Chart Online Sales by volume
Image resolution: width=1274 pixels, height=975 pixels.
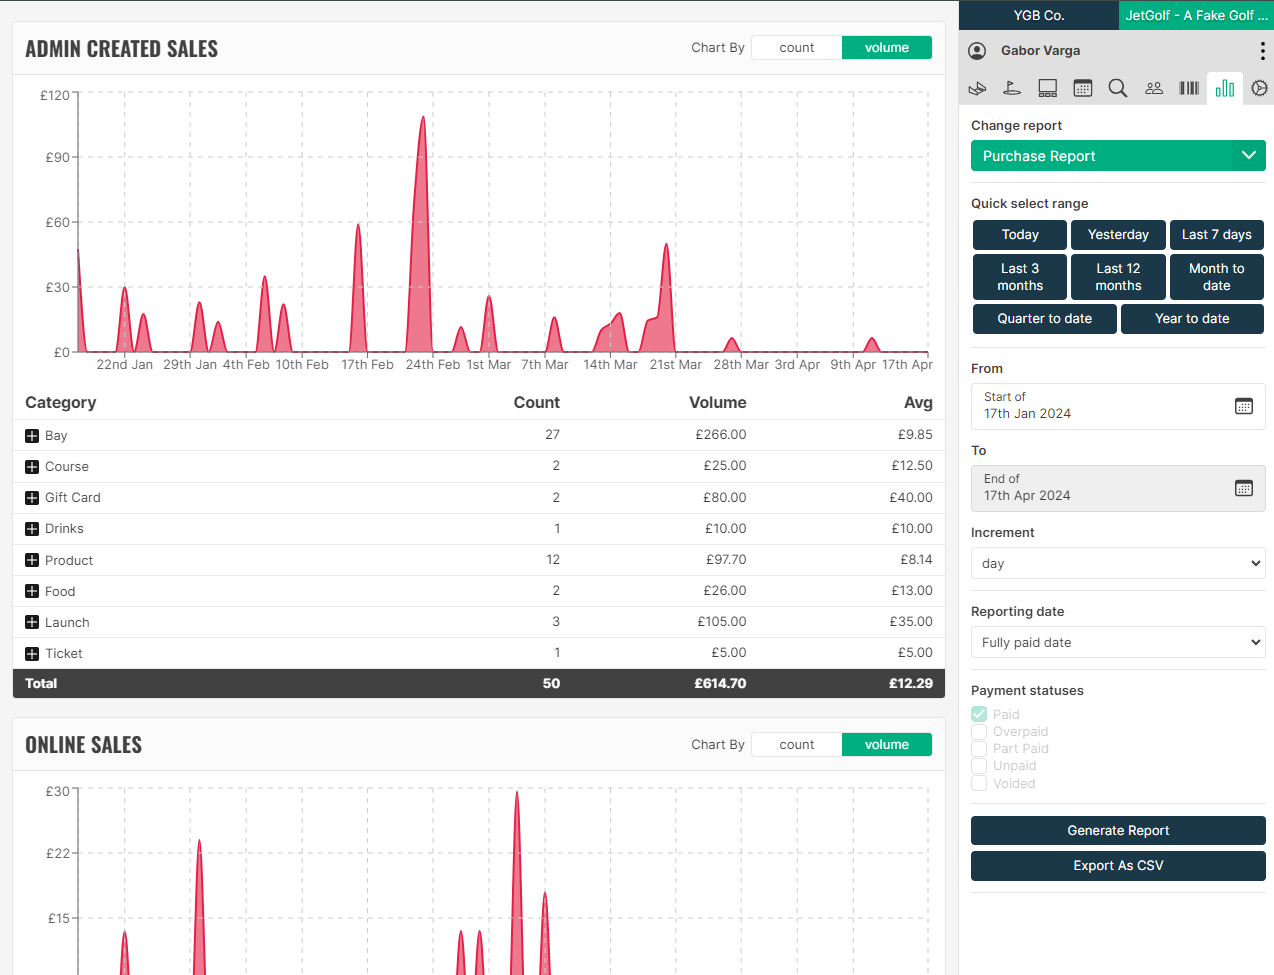pos(887,745)
